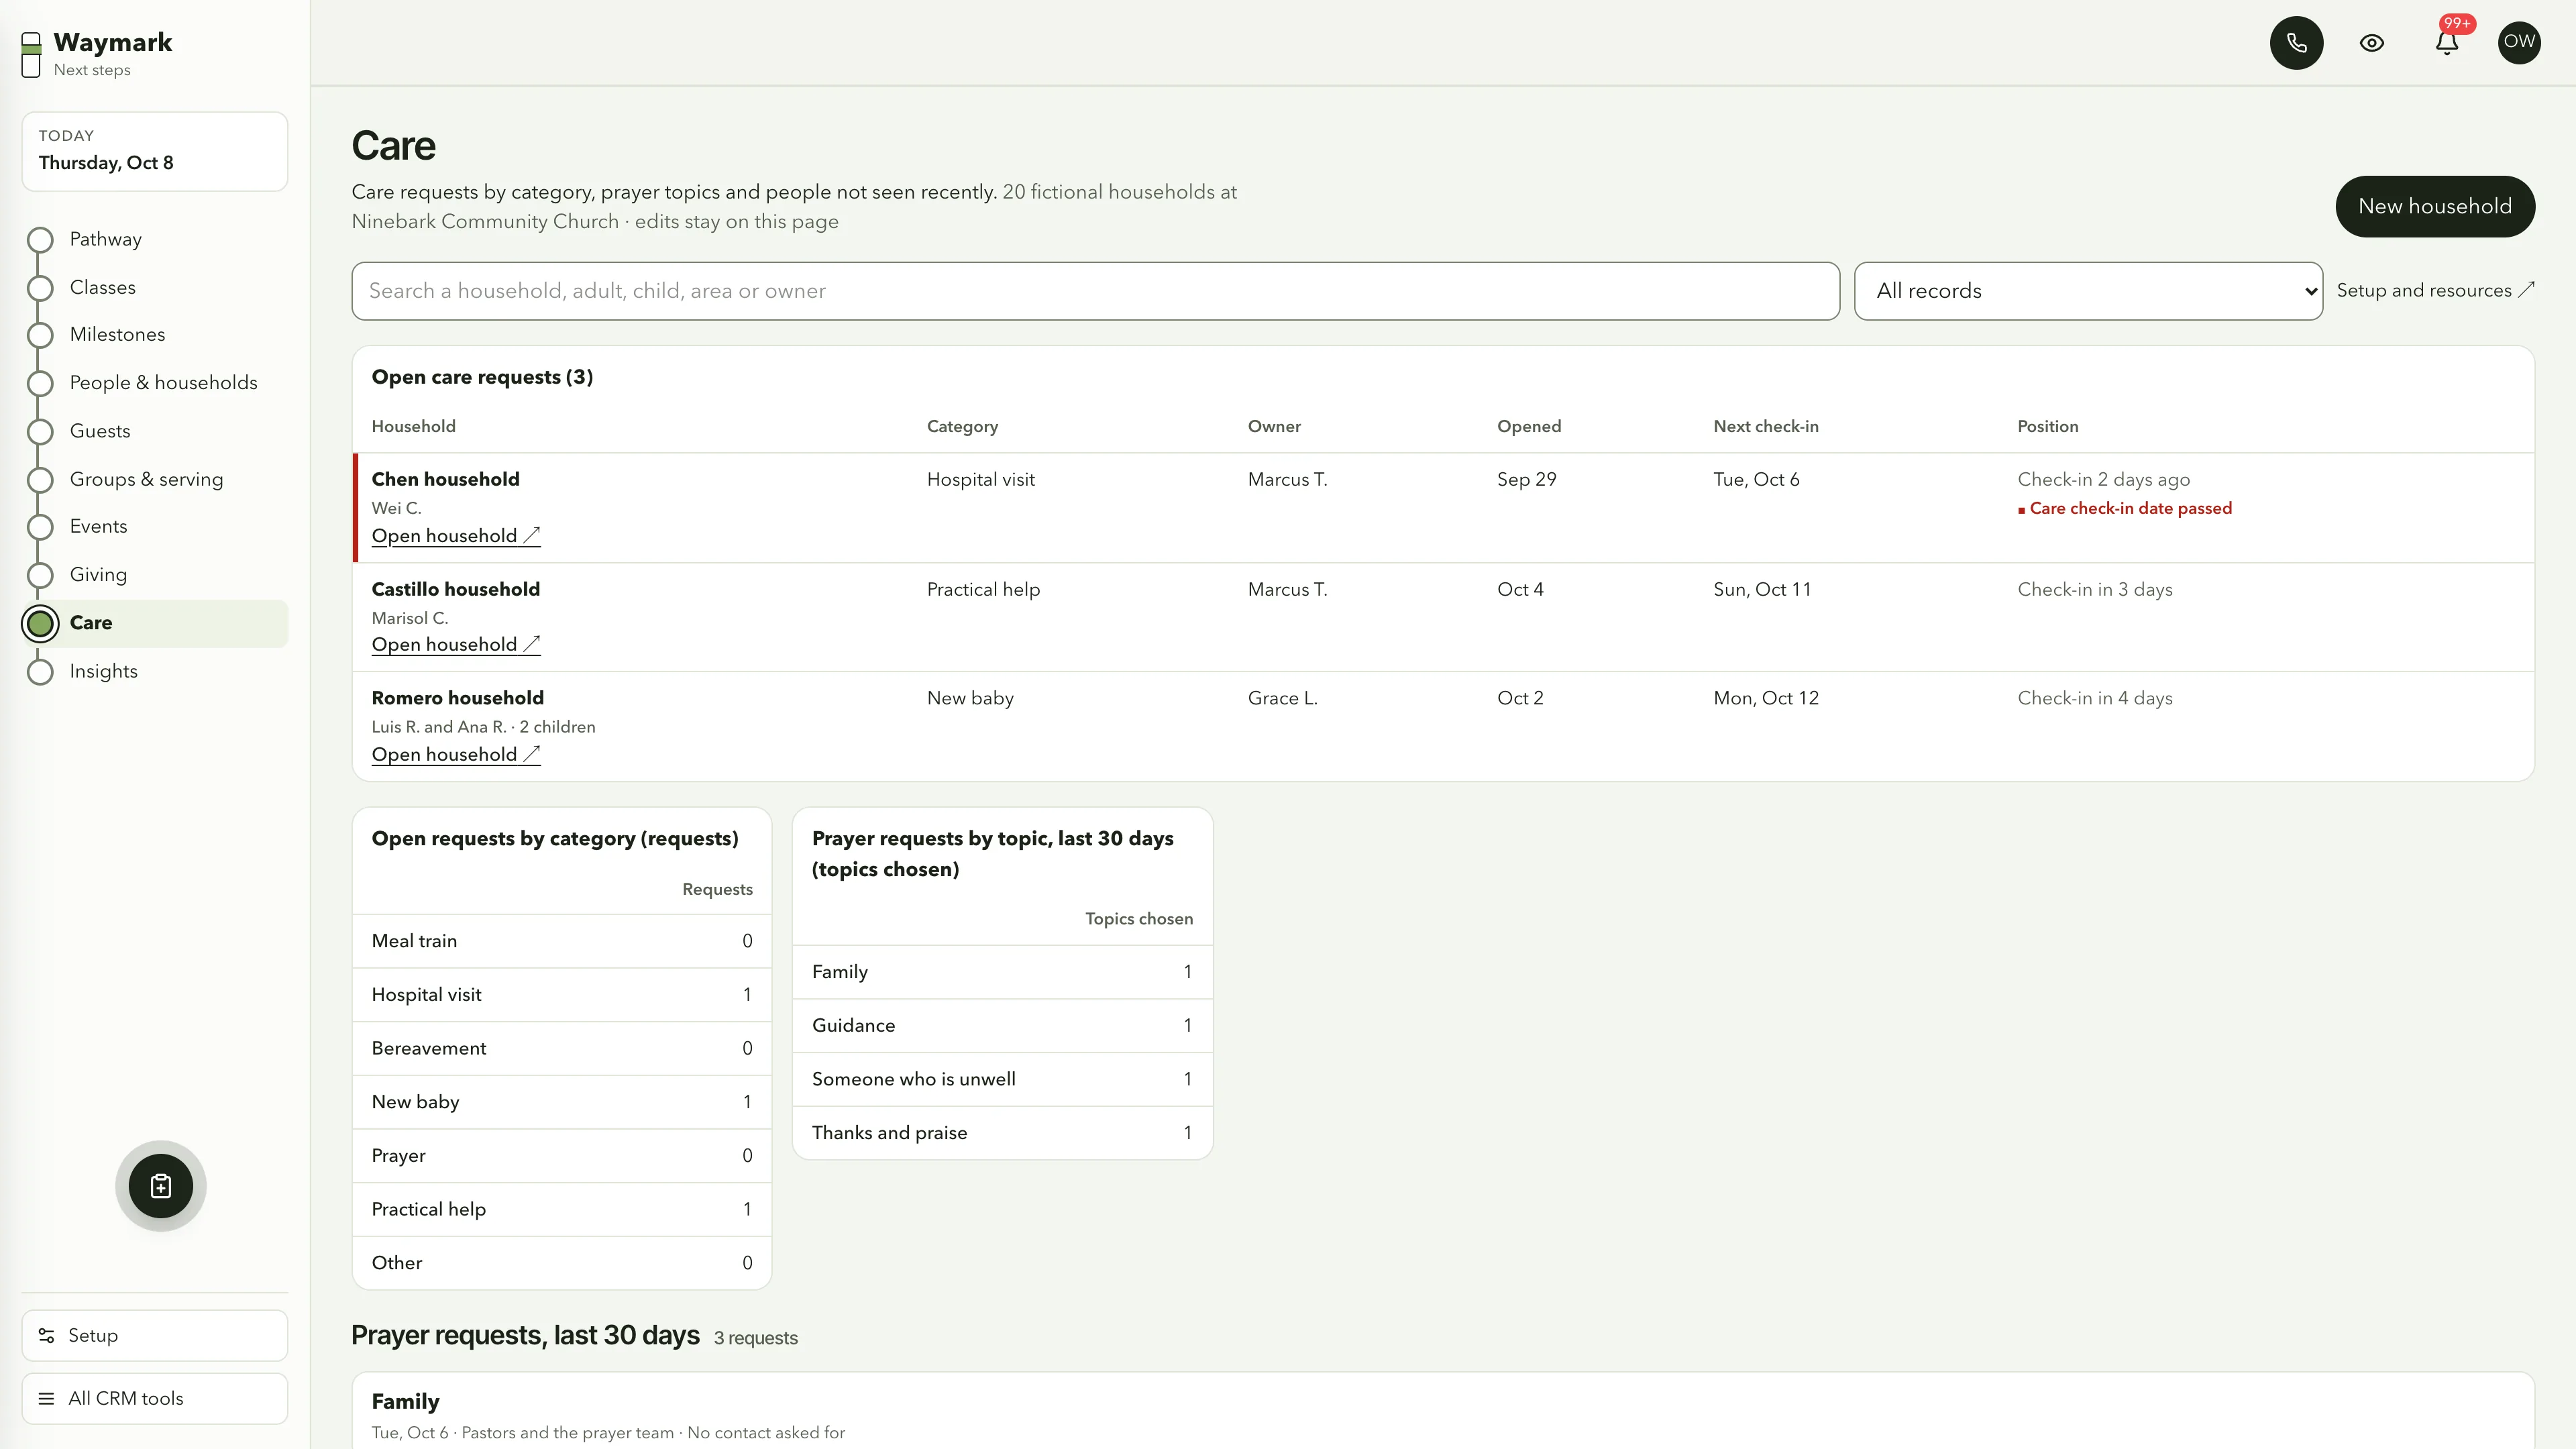Viewport: 2576px width, 1449px height.
Task: Select the Milestones step circle
Action: pyautogui.click(x=40, y=335)
